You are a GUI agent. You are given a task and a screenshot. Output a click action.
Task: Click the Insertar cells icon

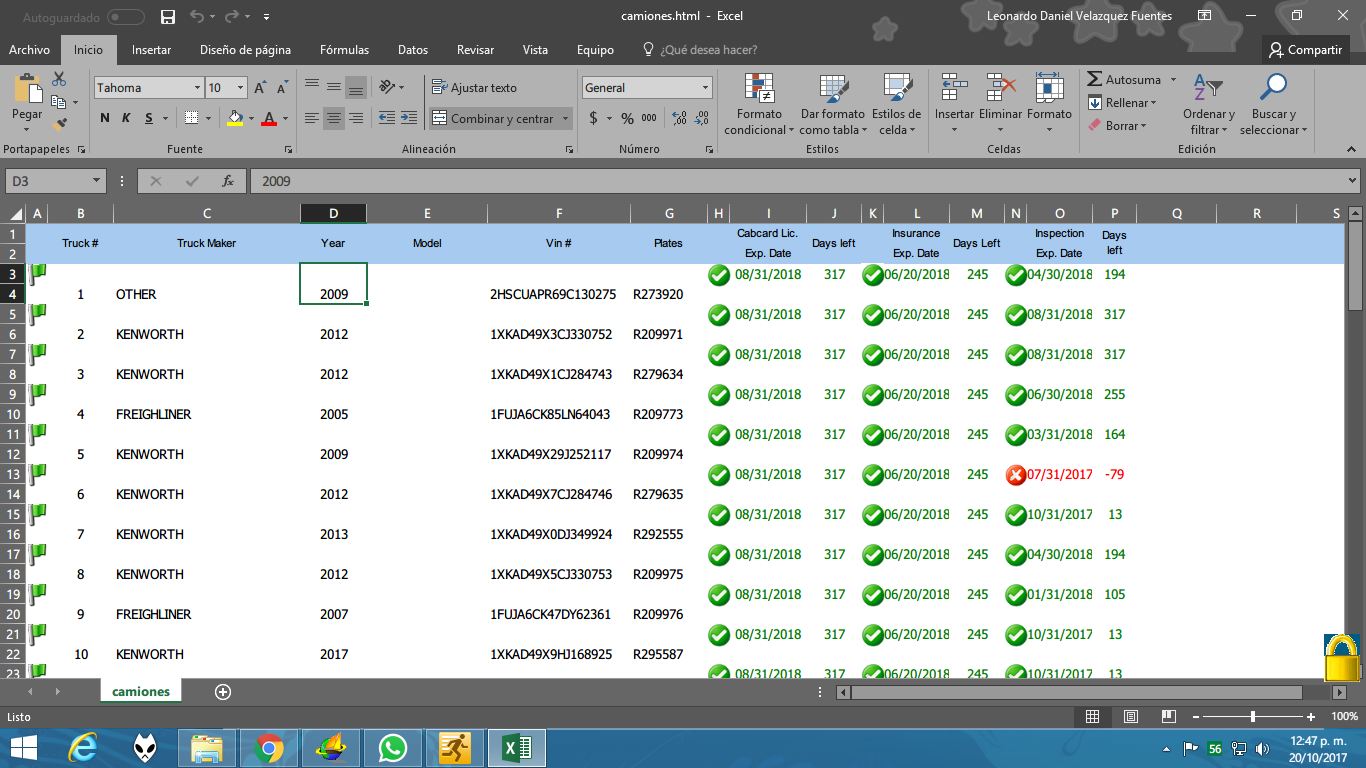(954, 89)
